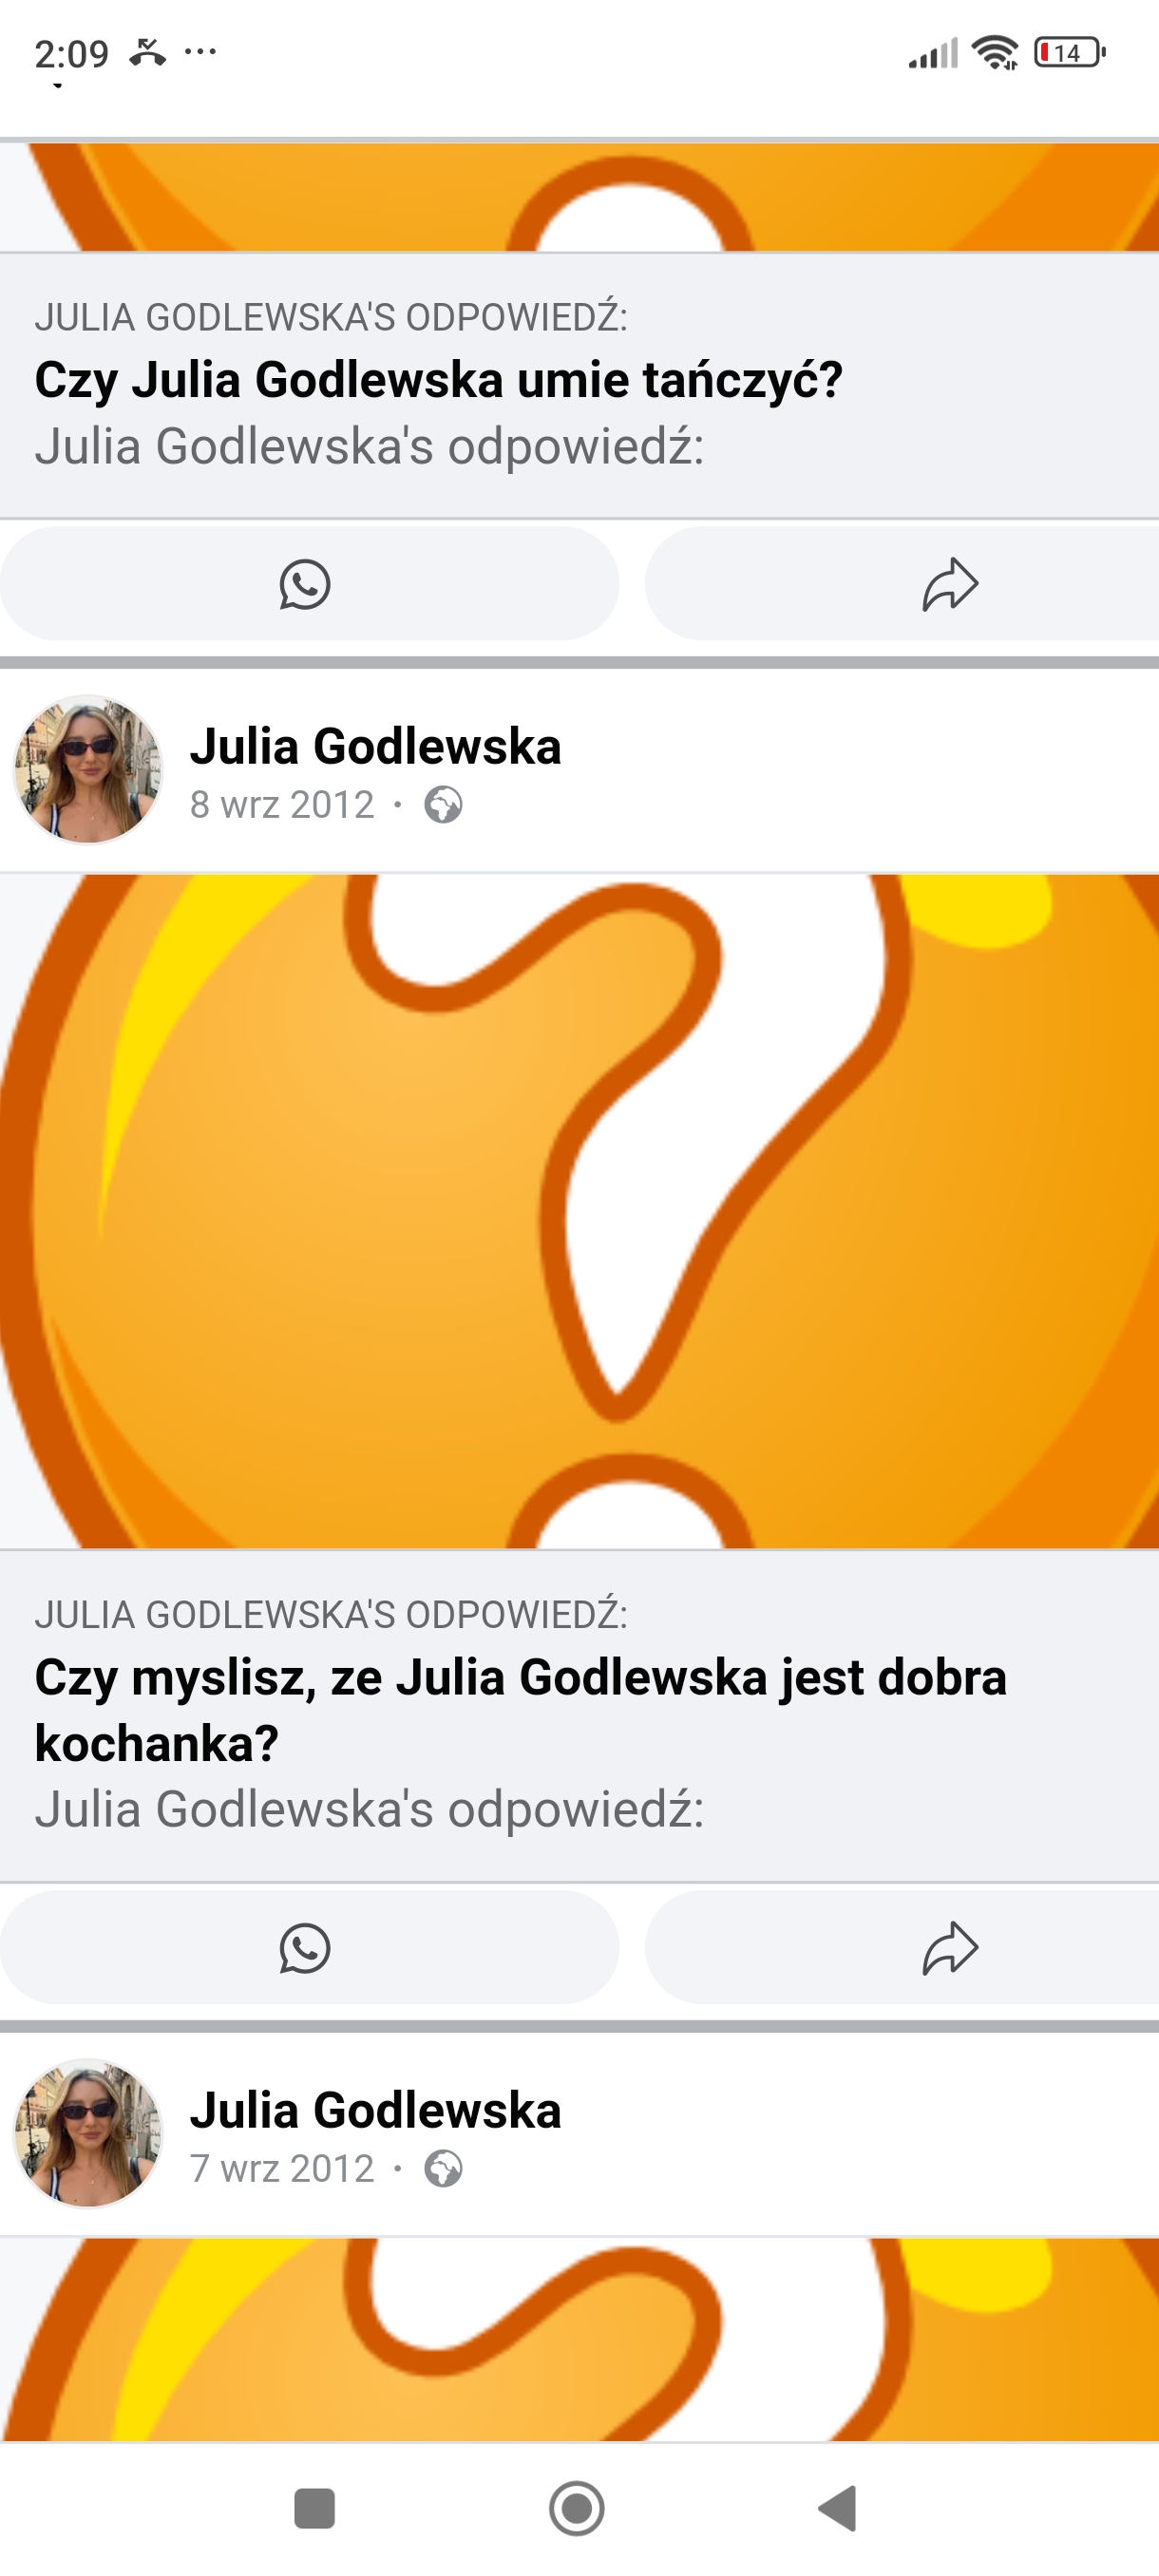The image size is (1159, 2576).
Task: Open Julia Godlewska avatar on 7 wrz post
Action: (88, 2133)
